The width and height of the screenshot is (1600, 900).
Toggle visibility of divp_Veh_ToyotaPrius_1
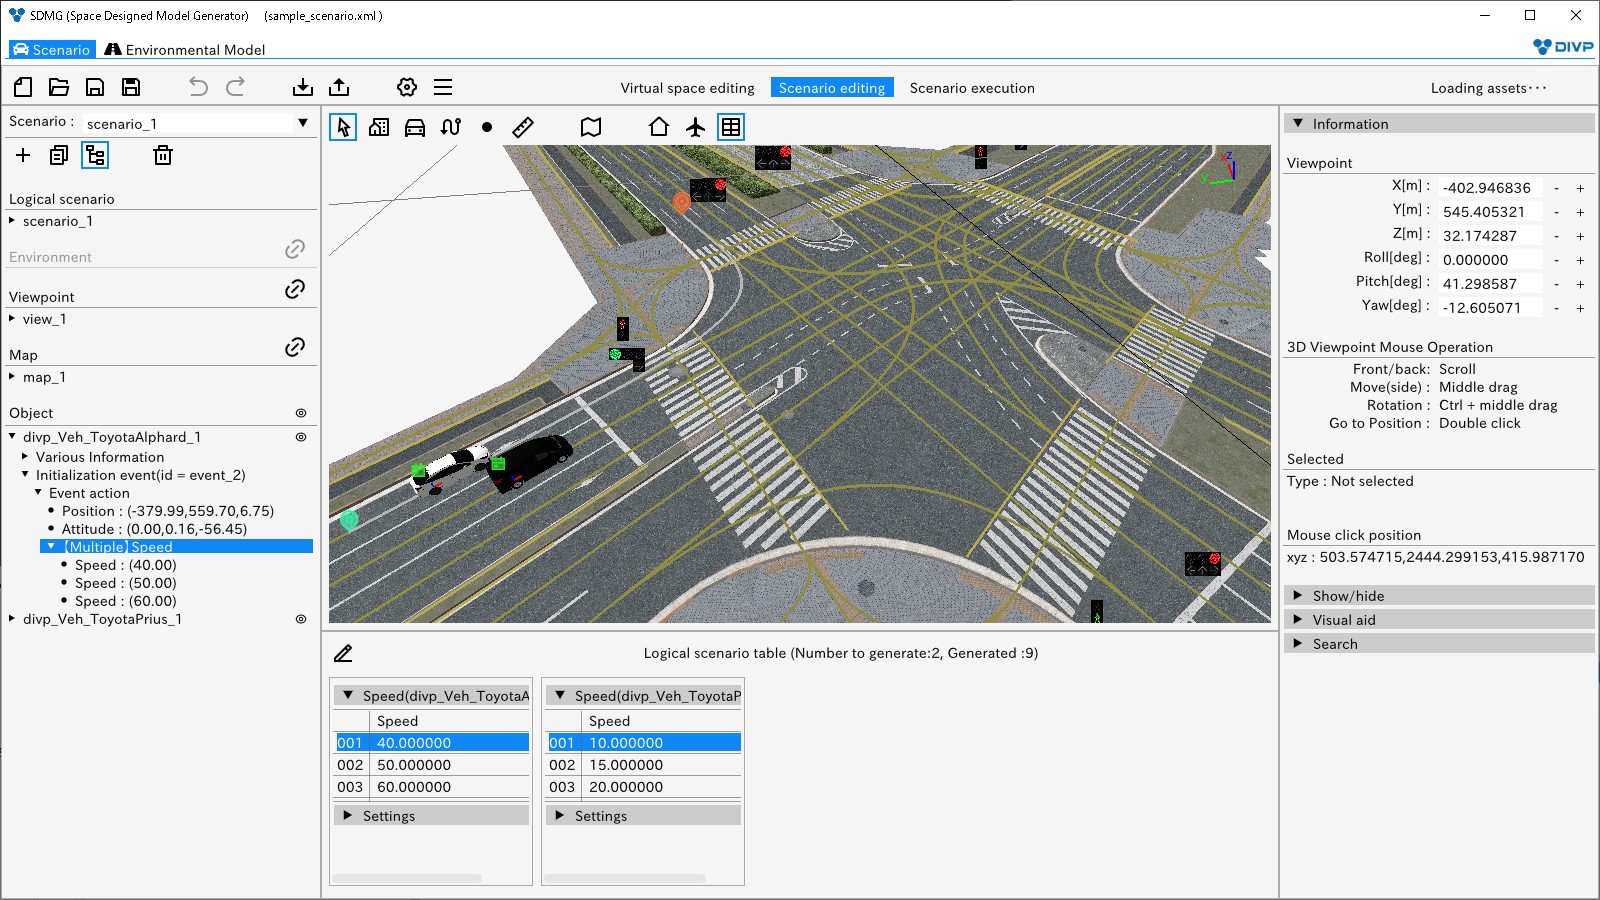301,619
